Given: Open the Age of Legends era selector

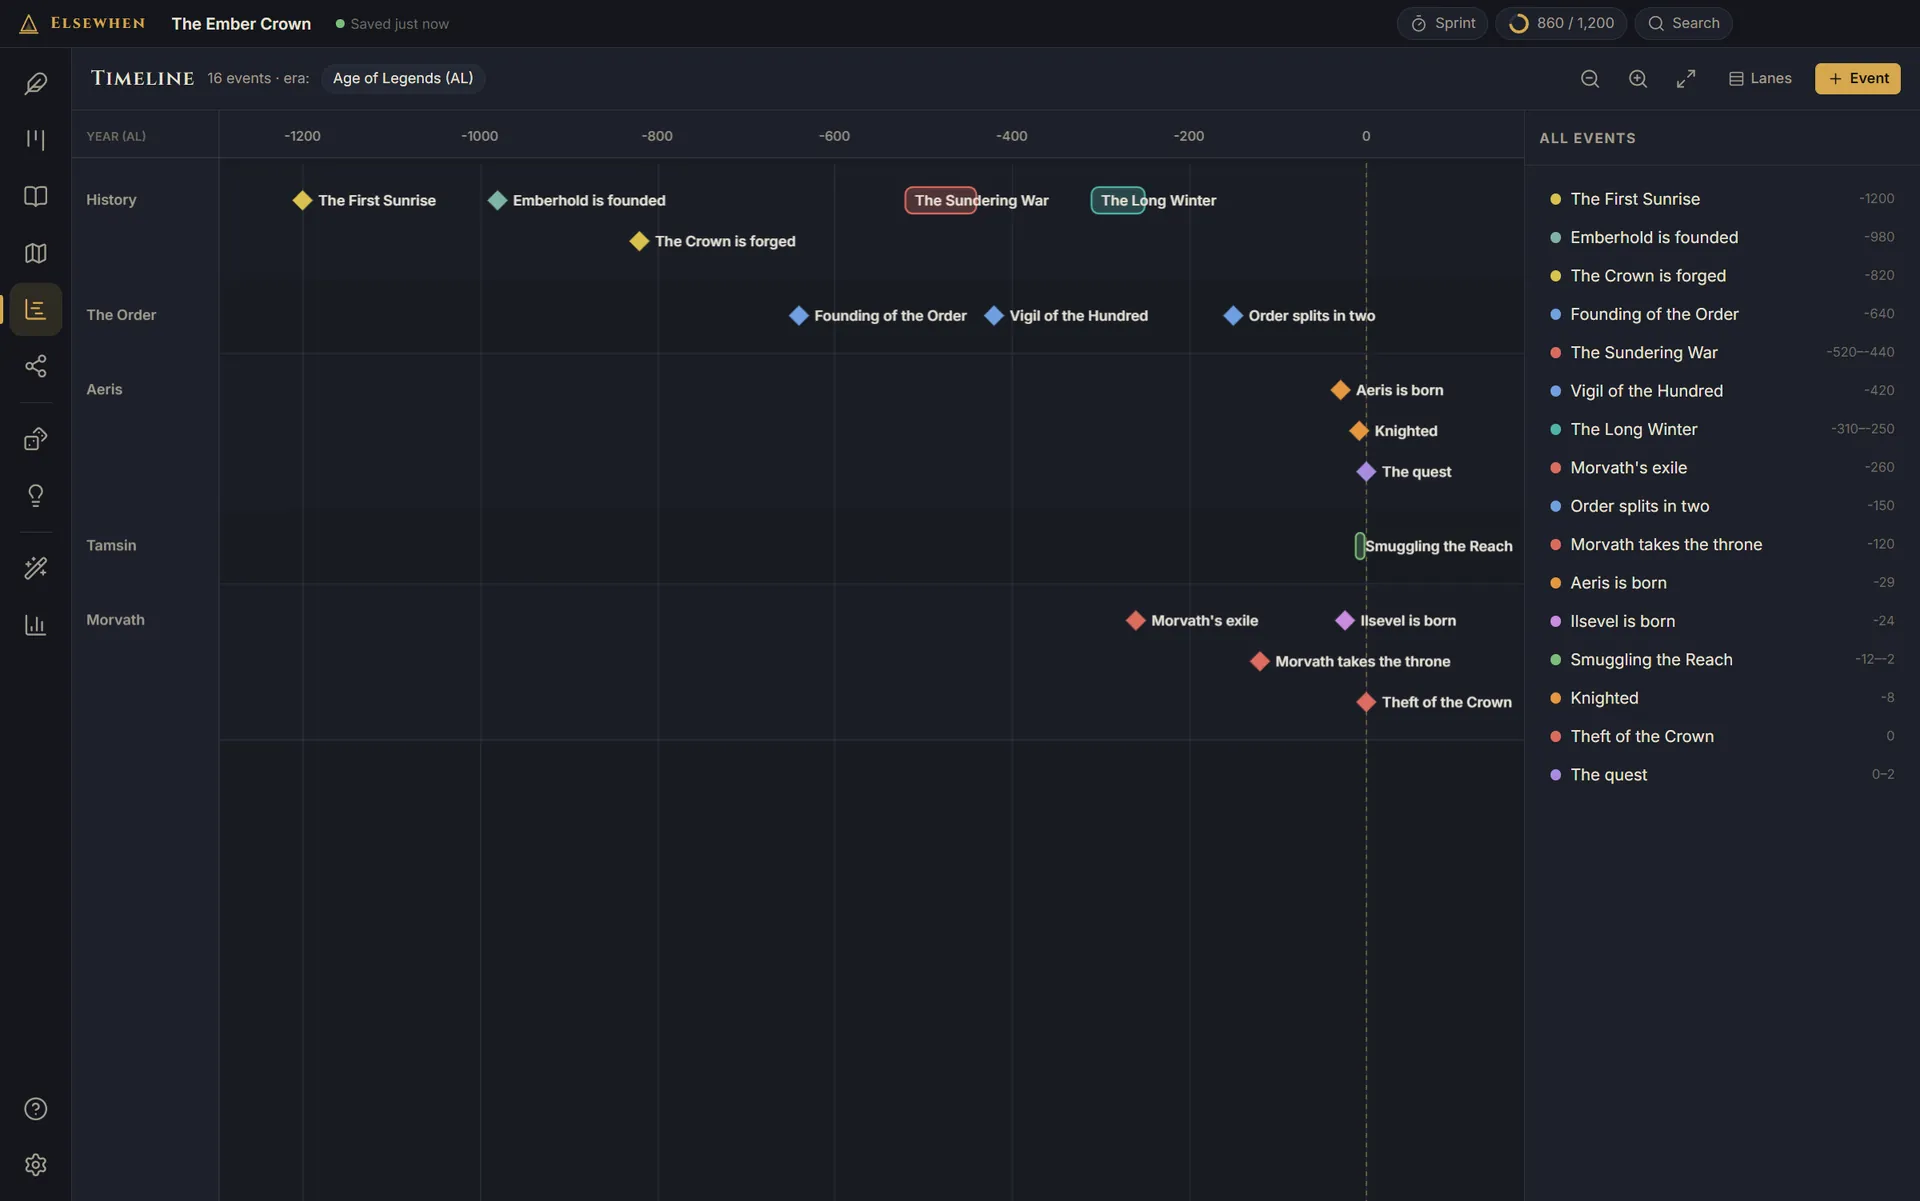Looking at the screenshot, I should pyautogui.click(x=403, y=78).
